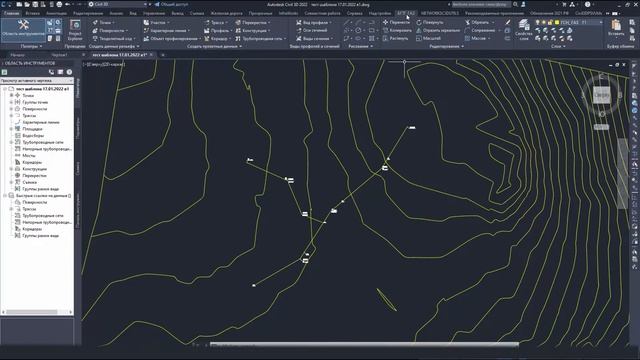Open the Поверхности surfaces ribbon dropdown
This screenshot has width=640, height=360.
pos(110,31)
